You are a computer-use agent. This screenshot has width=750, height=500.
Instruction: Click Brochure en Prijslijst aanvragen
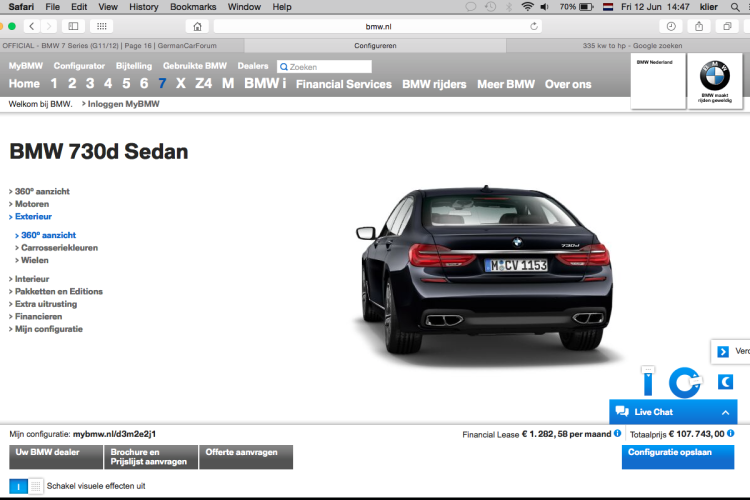coord(151,457)
